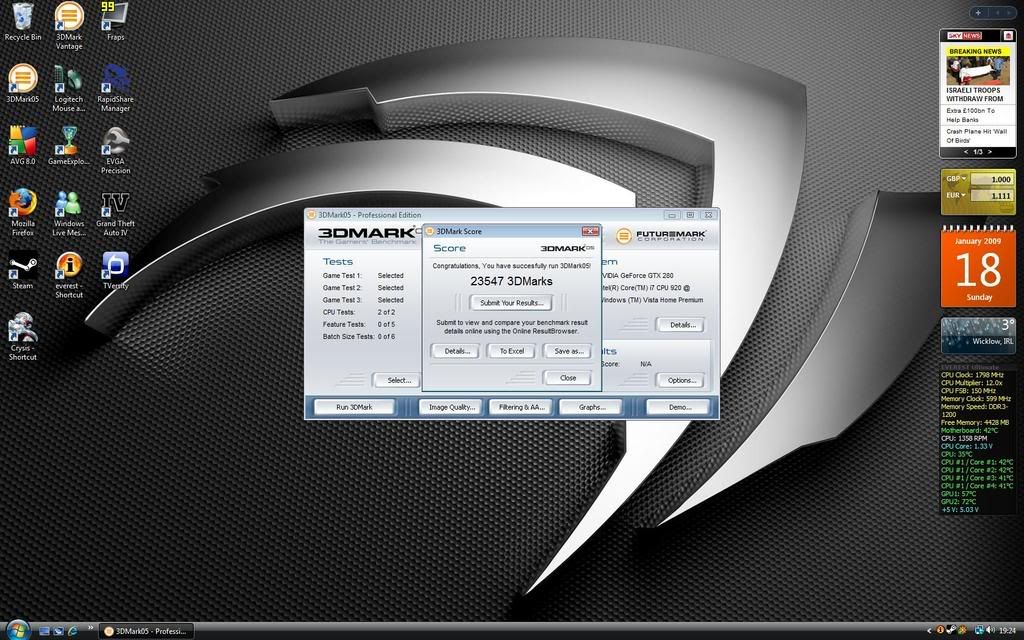Click the Close button in Score dialog

pos(568,378)
